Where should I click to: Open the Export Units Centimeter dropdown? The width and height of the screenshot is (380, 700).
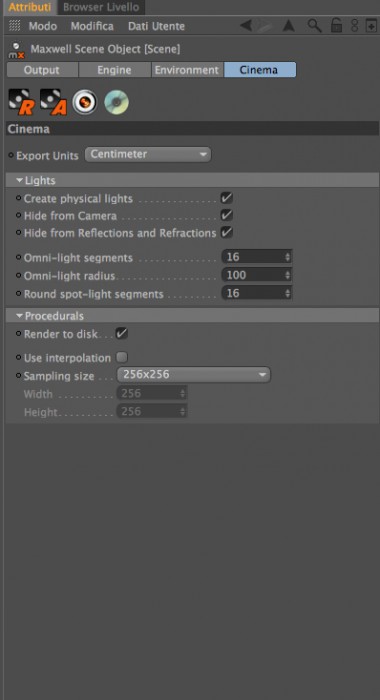pyautogui.click(x=148, y=154)
